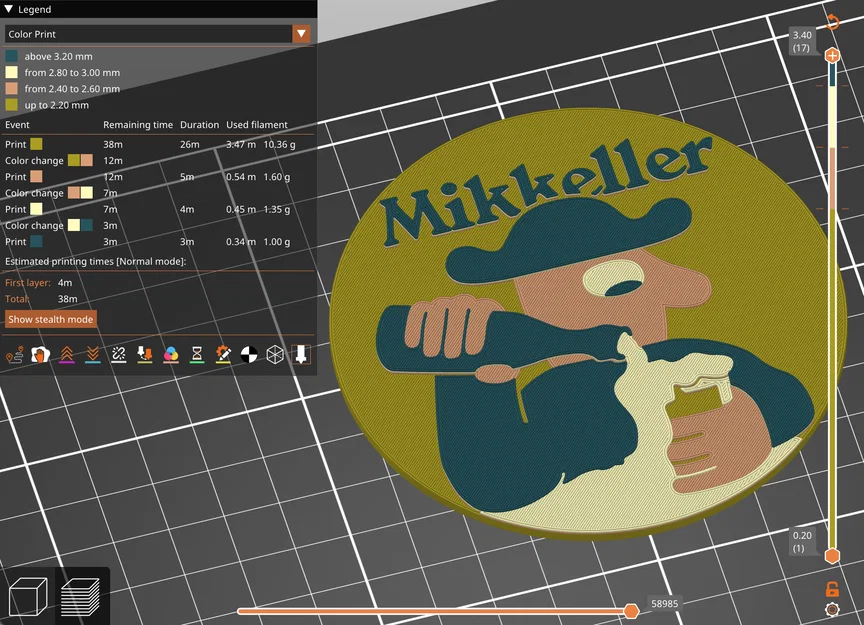Click the 'above 3.20 mm' legend label
Viewport: 864px width, 625px height.
(58, 56)
